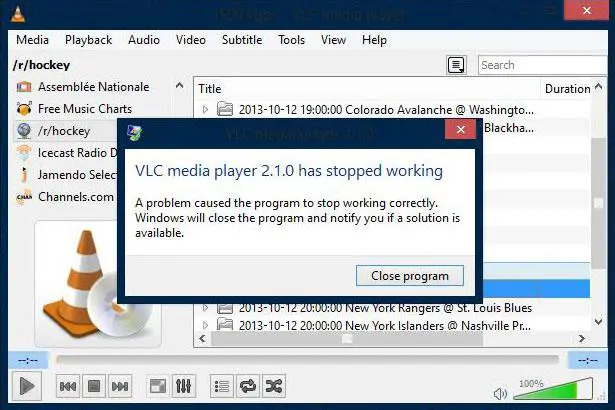The image size is (615, 410).
Task: Click the Channels.com icon
Action: pyautogui.click(x=24, y=197)
